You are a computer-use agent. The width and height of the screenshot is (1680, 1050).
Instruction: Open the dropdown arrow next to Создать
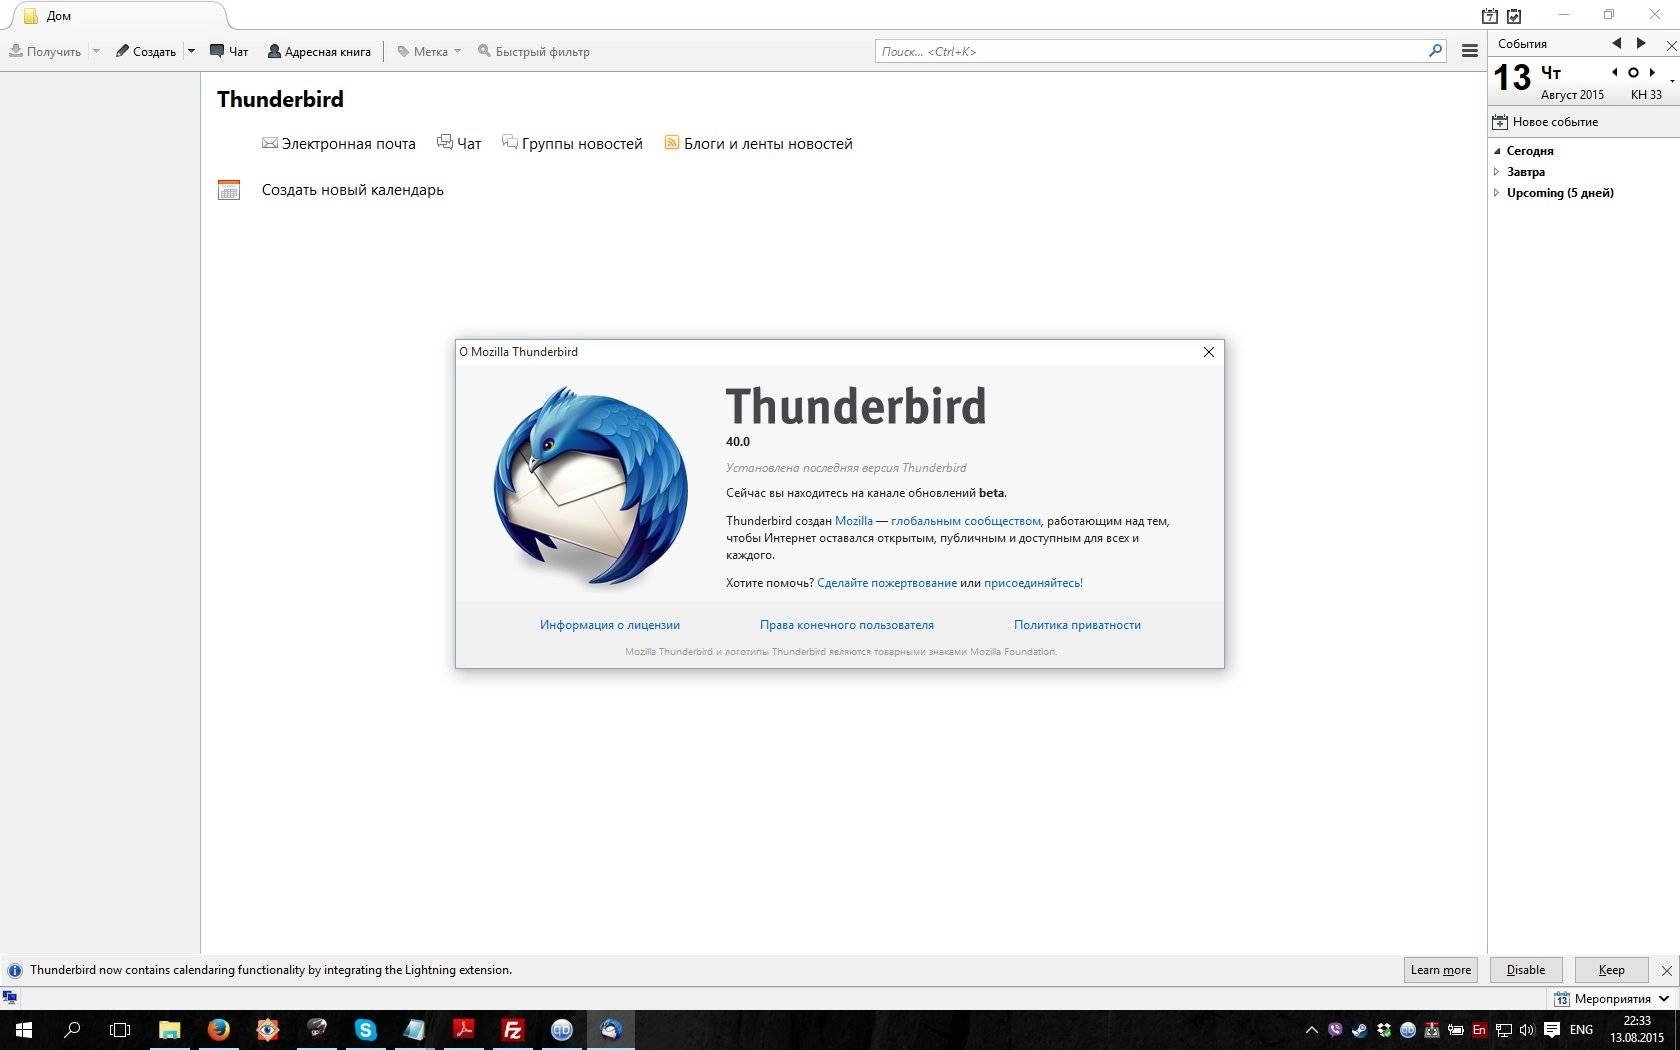tap(191, 51)
